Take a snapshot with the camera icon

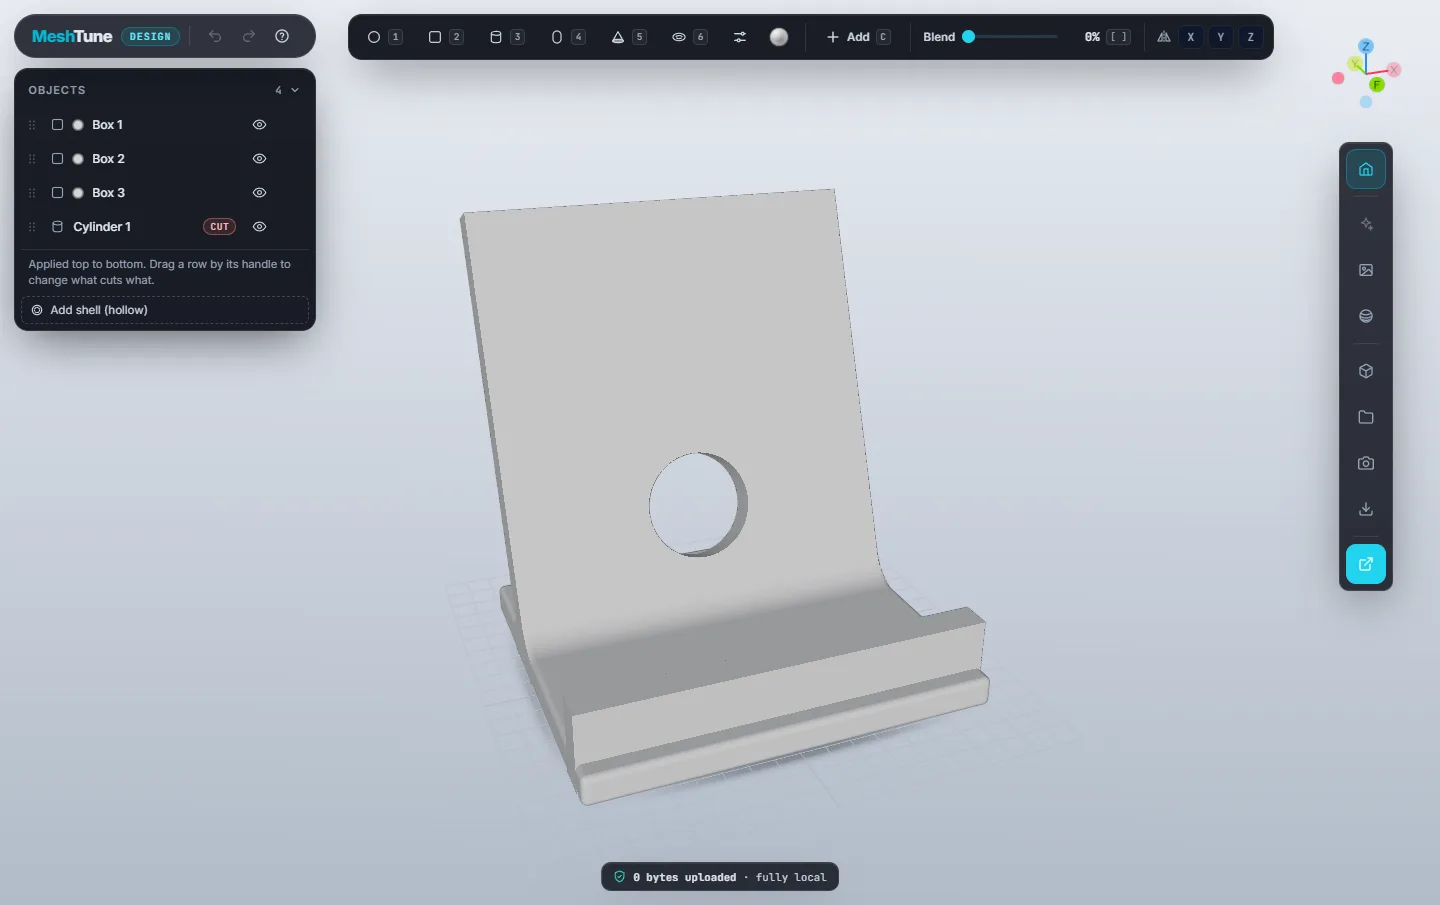pyautogui.click(x=1366, y=463)
